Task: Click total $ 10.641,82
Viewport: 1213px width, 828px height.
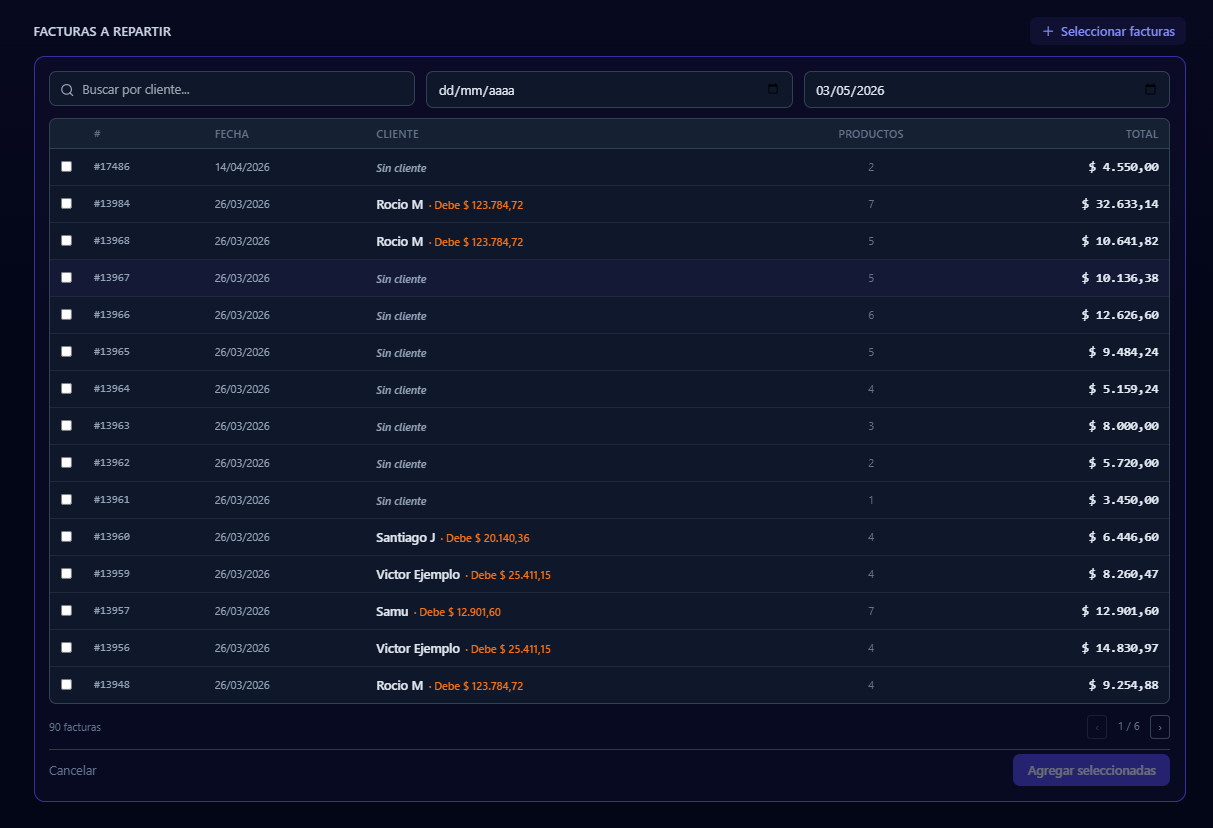Action: click(1120, 241)
